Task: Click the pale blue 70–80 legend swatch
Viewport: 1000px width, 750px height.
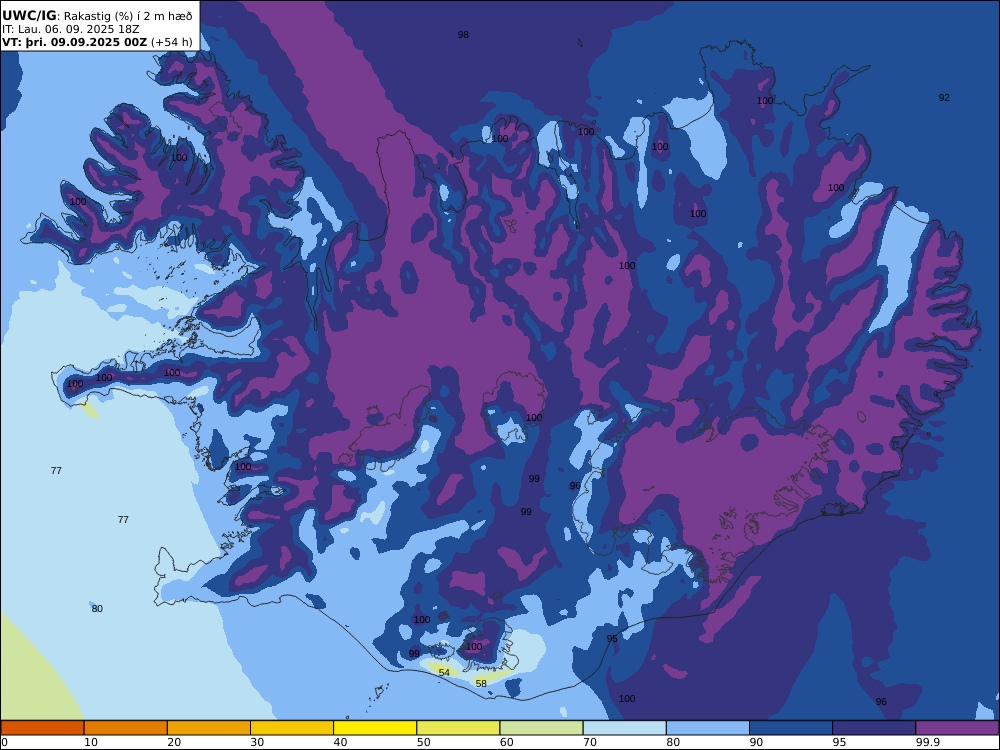Action: point(624,728)
